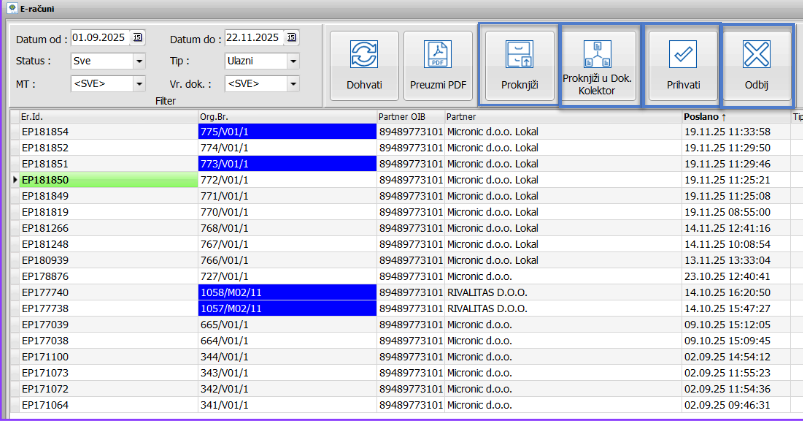Image resolution: width=803 pixels, height=421 pixels.
Task: Click the Datum od date field
Action: point(100,38)
